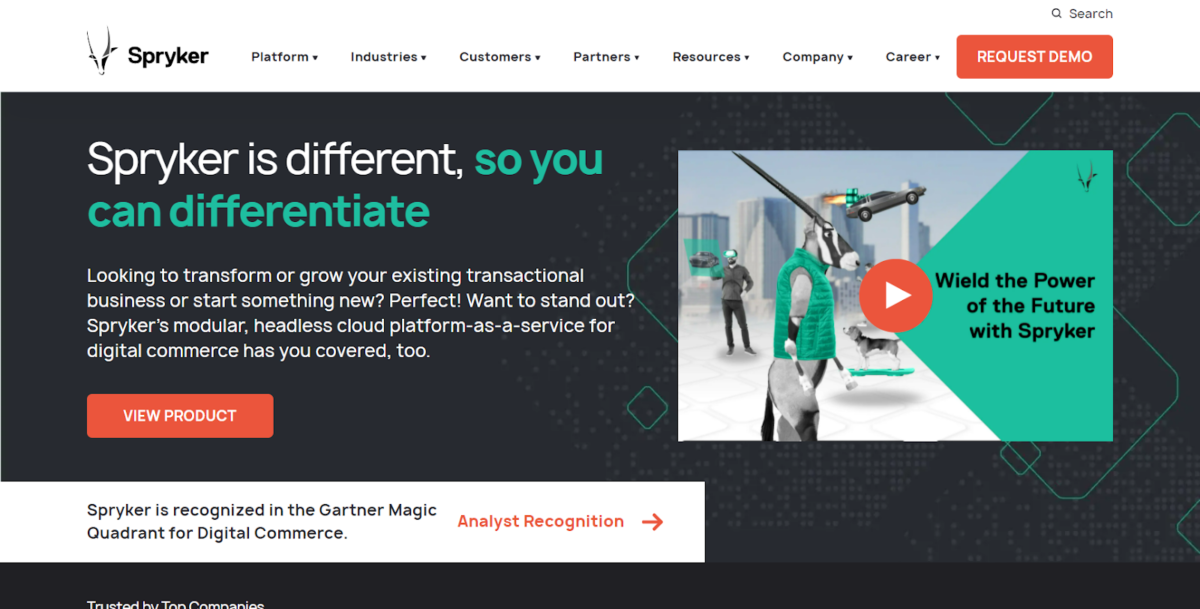Open the Platform dropdown menu
This screenshot has width=1200, height=609.
(x=284, y=57)
